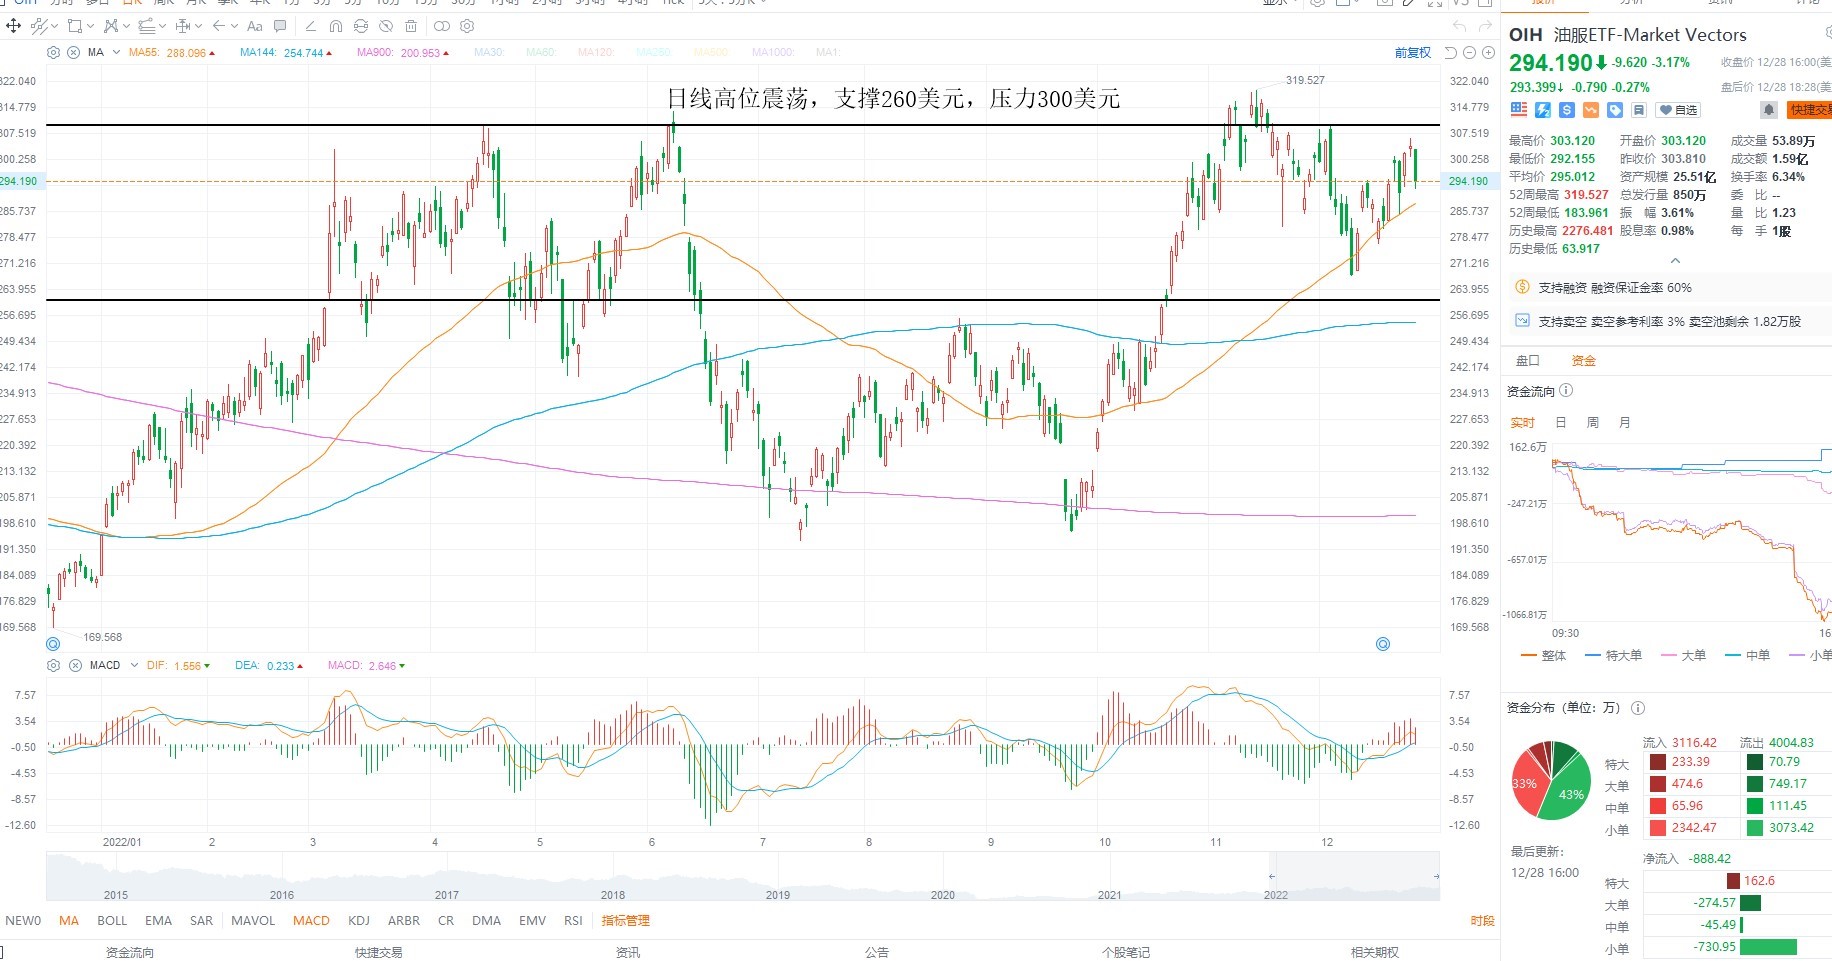Select 周 fund flow period
Viewport: 1832px width, 961px height.
click(x=1593, y=423)
